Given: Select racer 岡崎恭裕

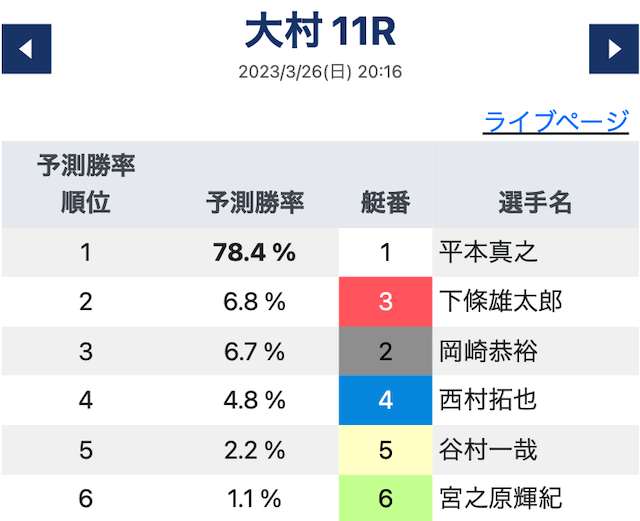Looking at the screenshot, I should pyautogui.click(x=488, y=351).
